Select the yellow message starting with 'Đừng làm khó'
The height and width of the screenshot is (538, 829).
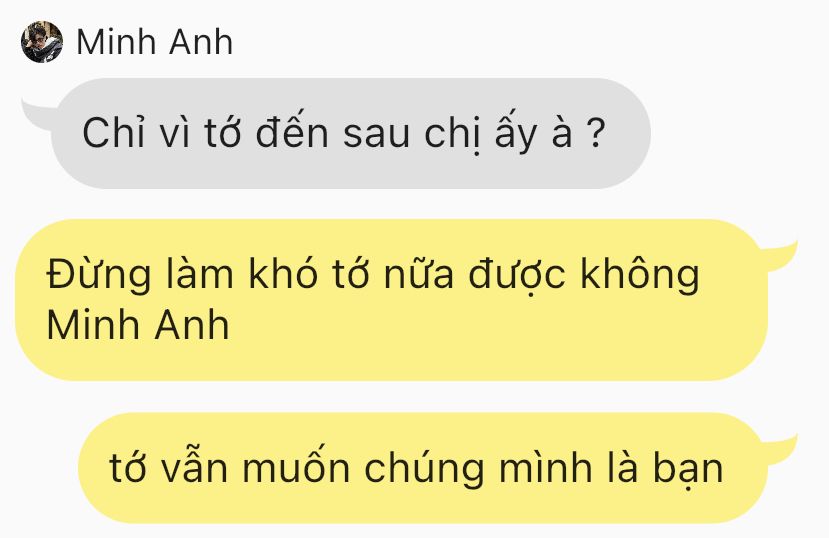click(x=391, y=300)
